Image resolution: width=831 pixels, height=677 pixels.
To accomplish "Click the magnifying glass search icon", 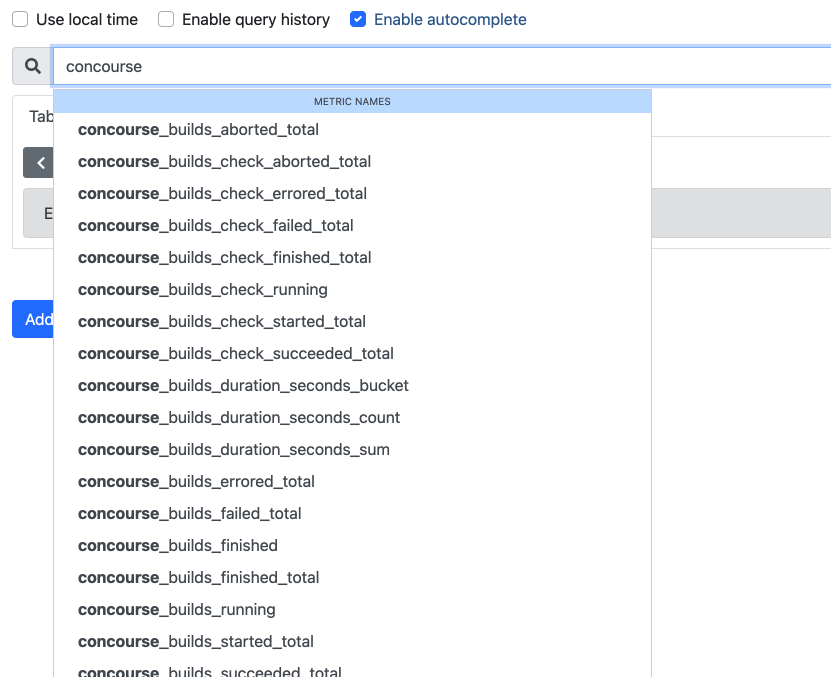I will pos(30,65).
